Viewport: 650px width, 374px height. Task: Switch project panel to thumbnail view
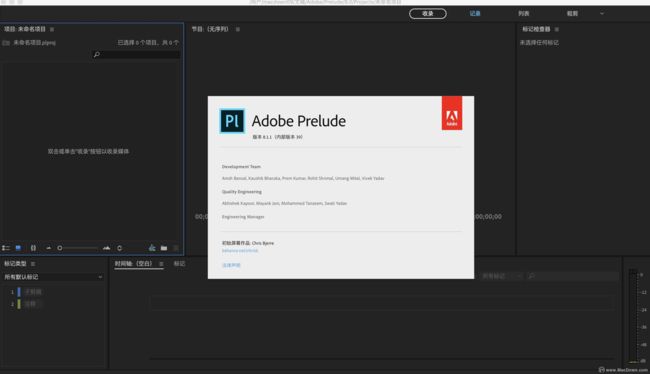(x=18, y=248)
